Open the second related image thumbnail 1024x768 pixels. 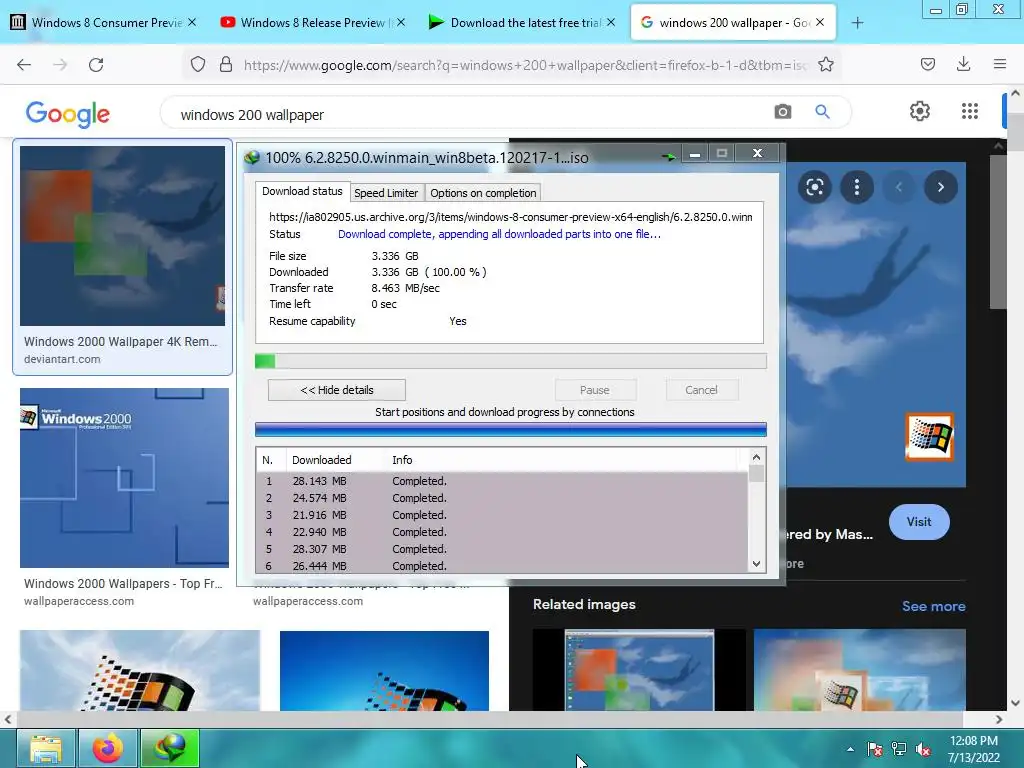coord(859,669)
